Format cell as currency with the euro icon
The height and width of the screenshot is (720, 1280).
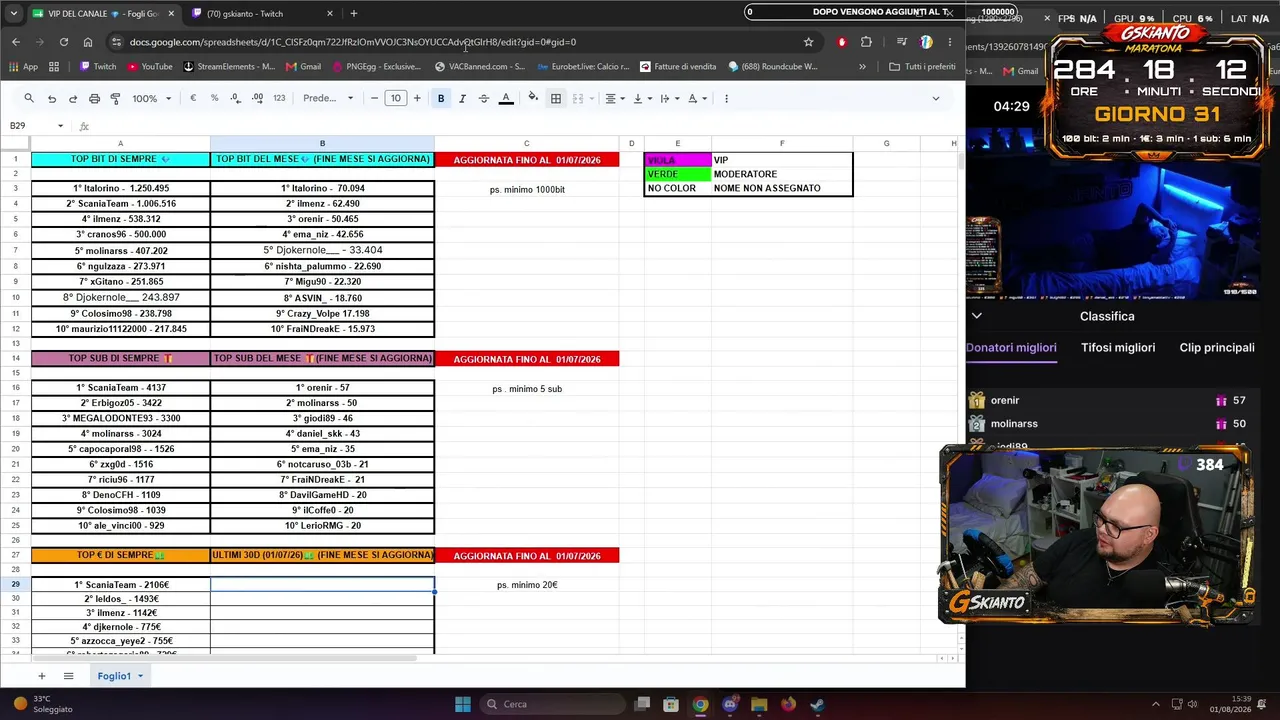[193, 98]
